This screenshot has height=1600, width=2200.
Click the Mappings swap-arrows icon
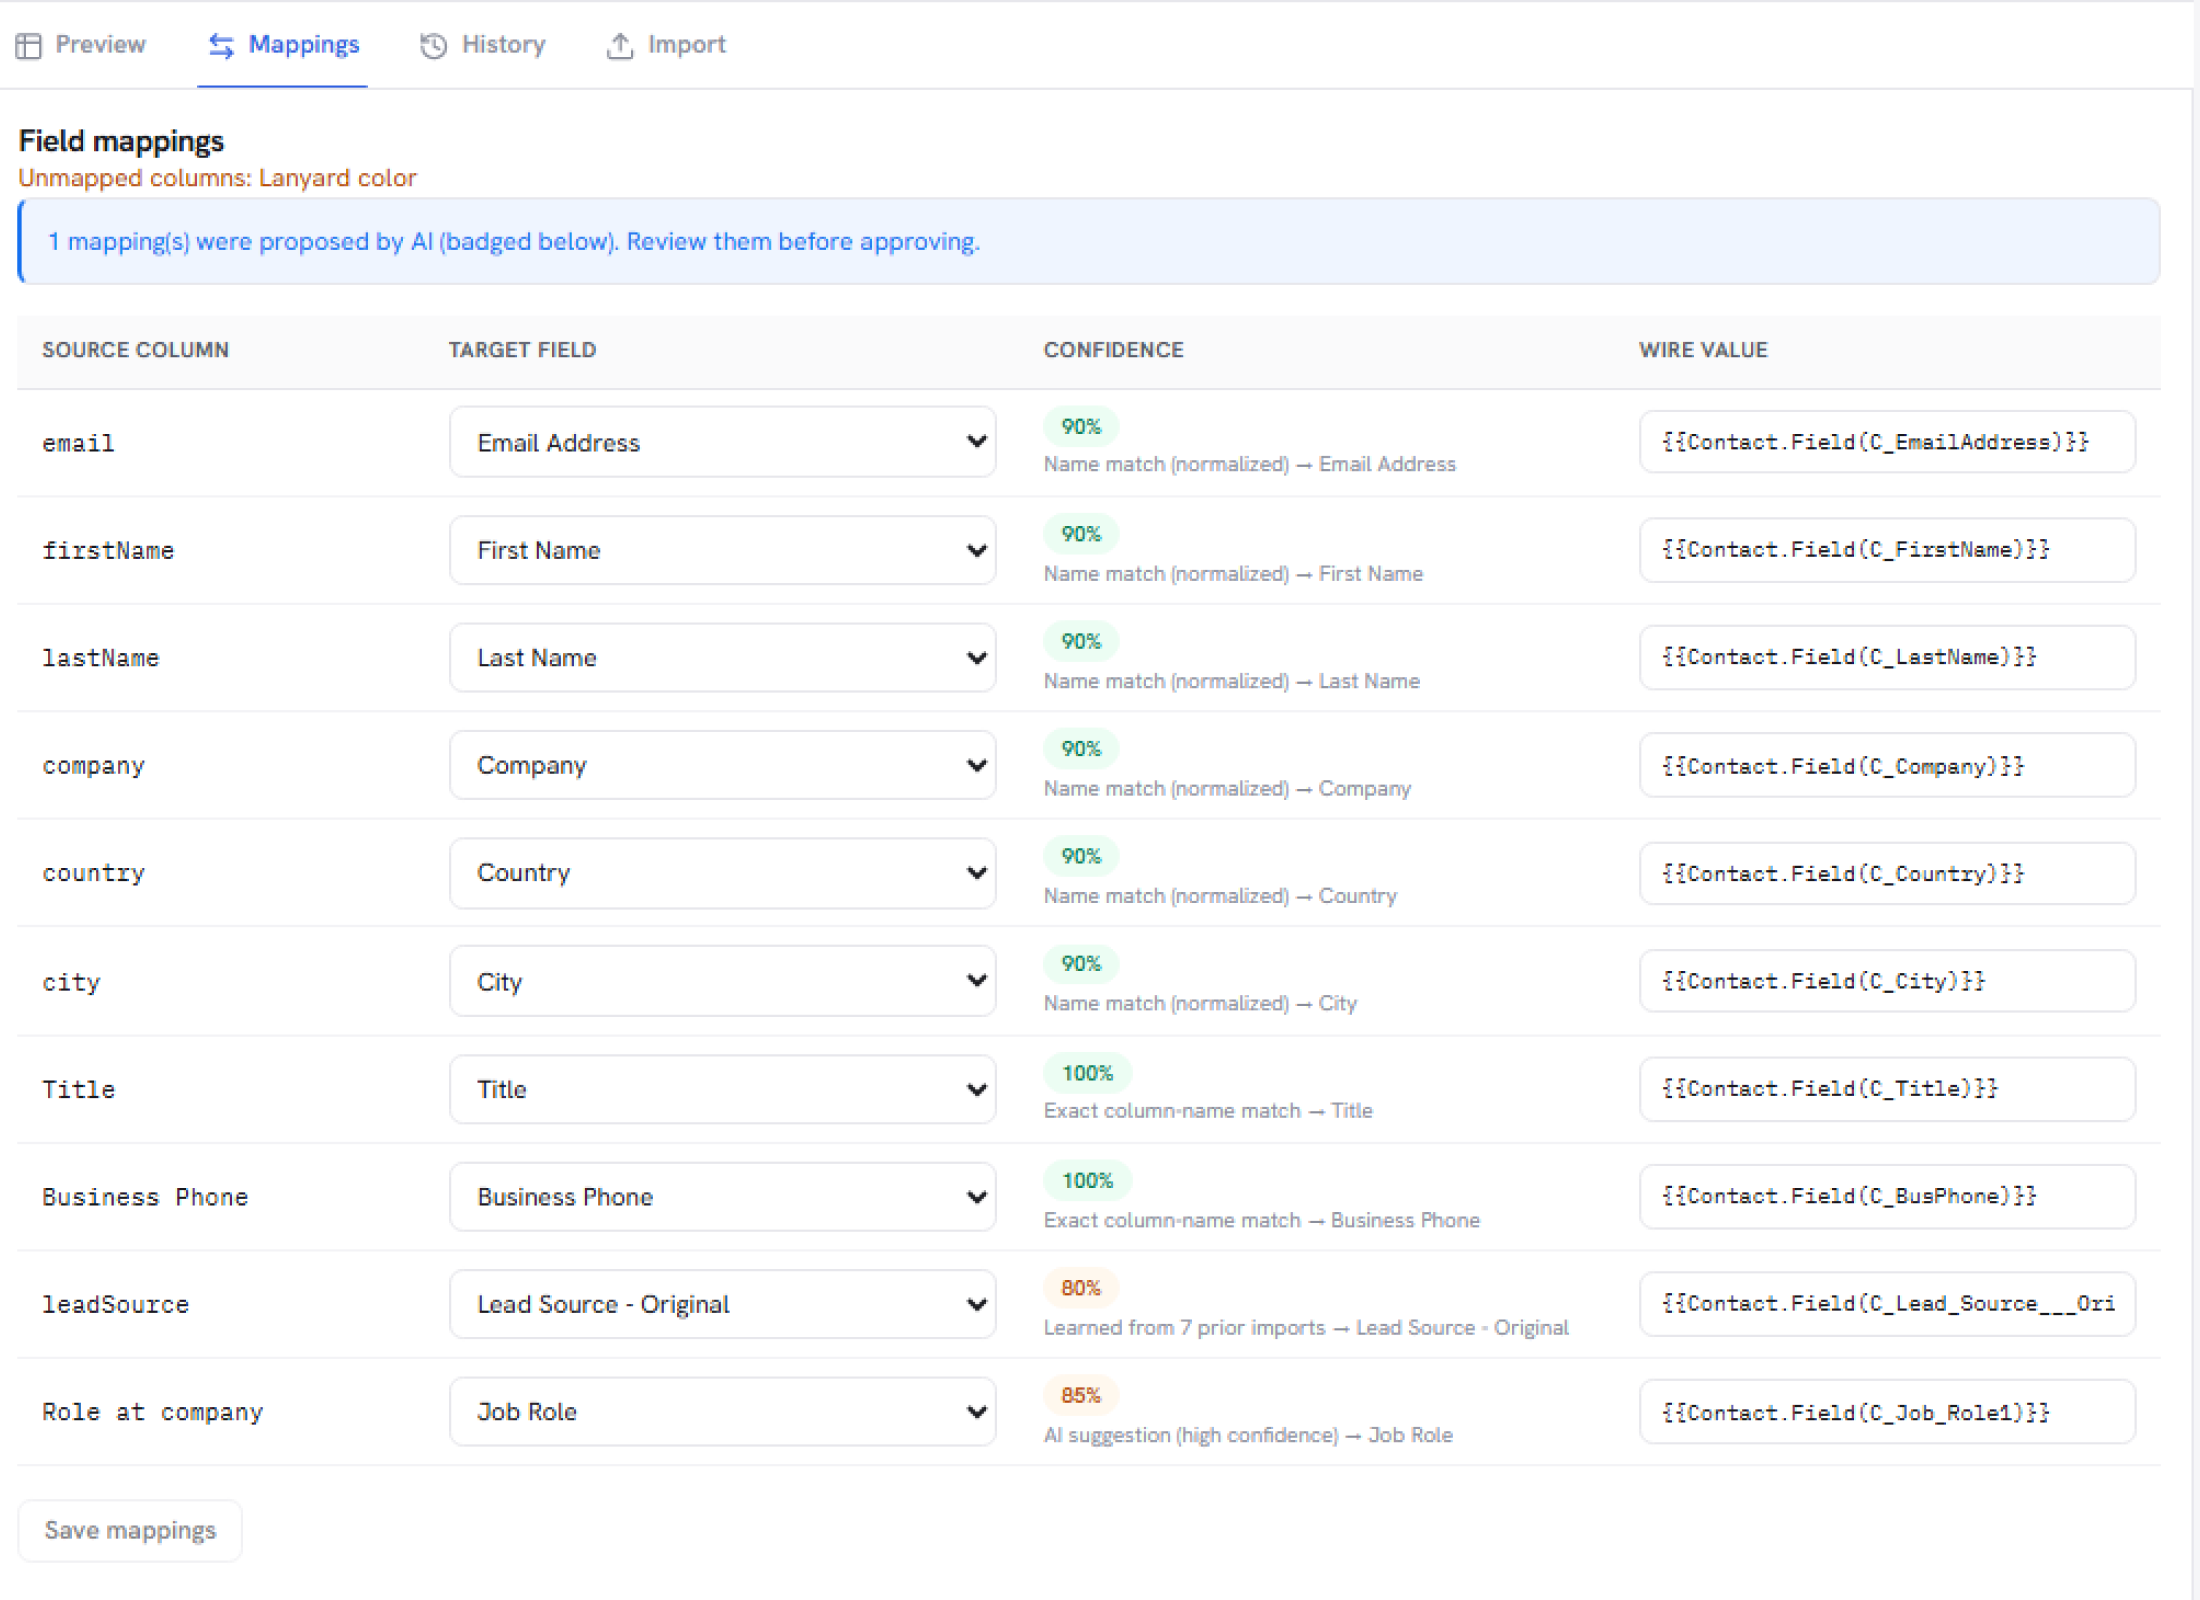click(221, 45)
